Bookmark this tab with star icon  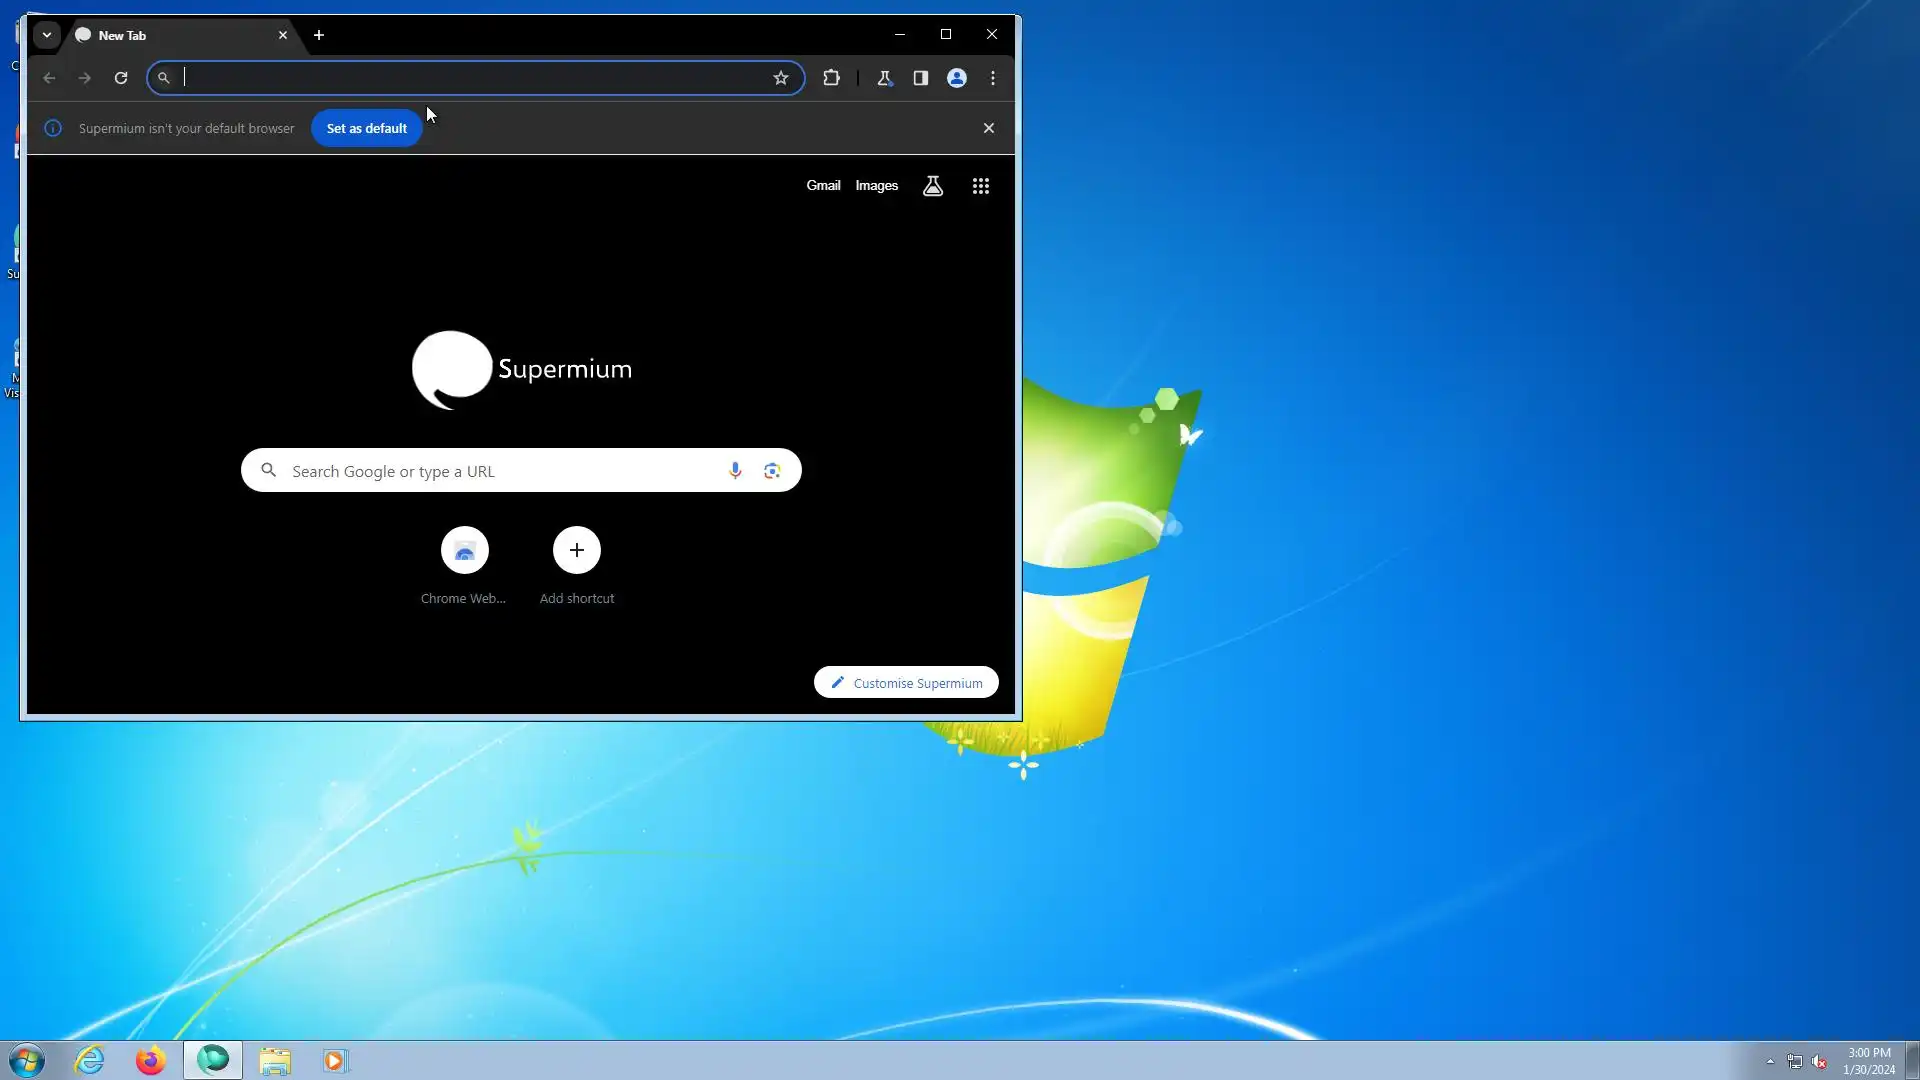[x=781, y=78]
